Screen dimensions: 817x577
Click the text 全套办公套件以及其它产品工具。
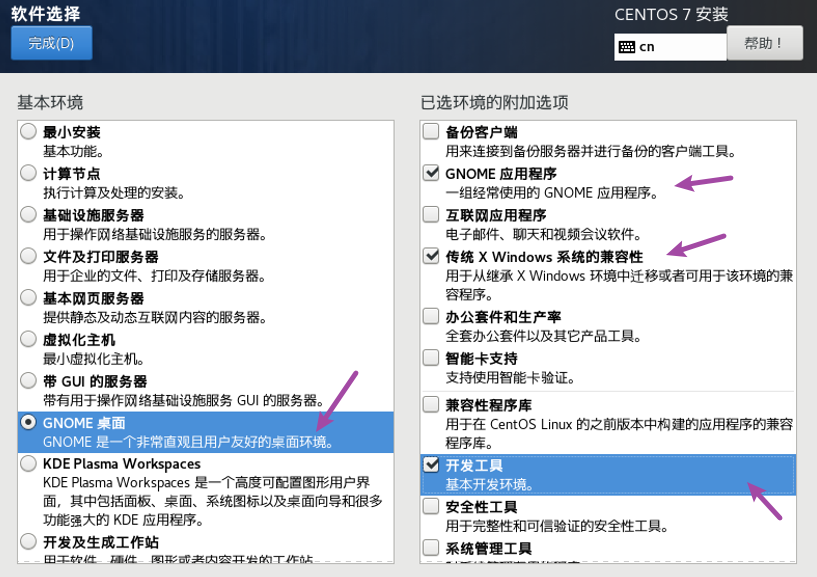click(543, 336)
